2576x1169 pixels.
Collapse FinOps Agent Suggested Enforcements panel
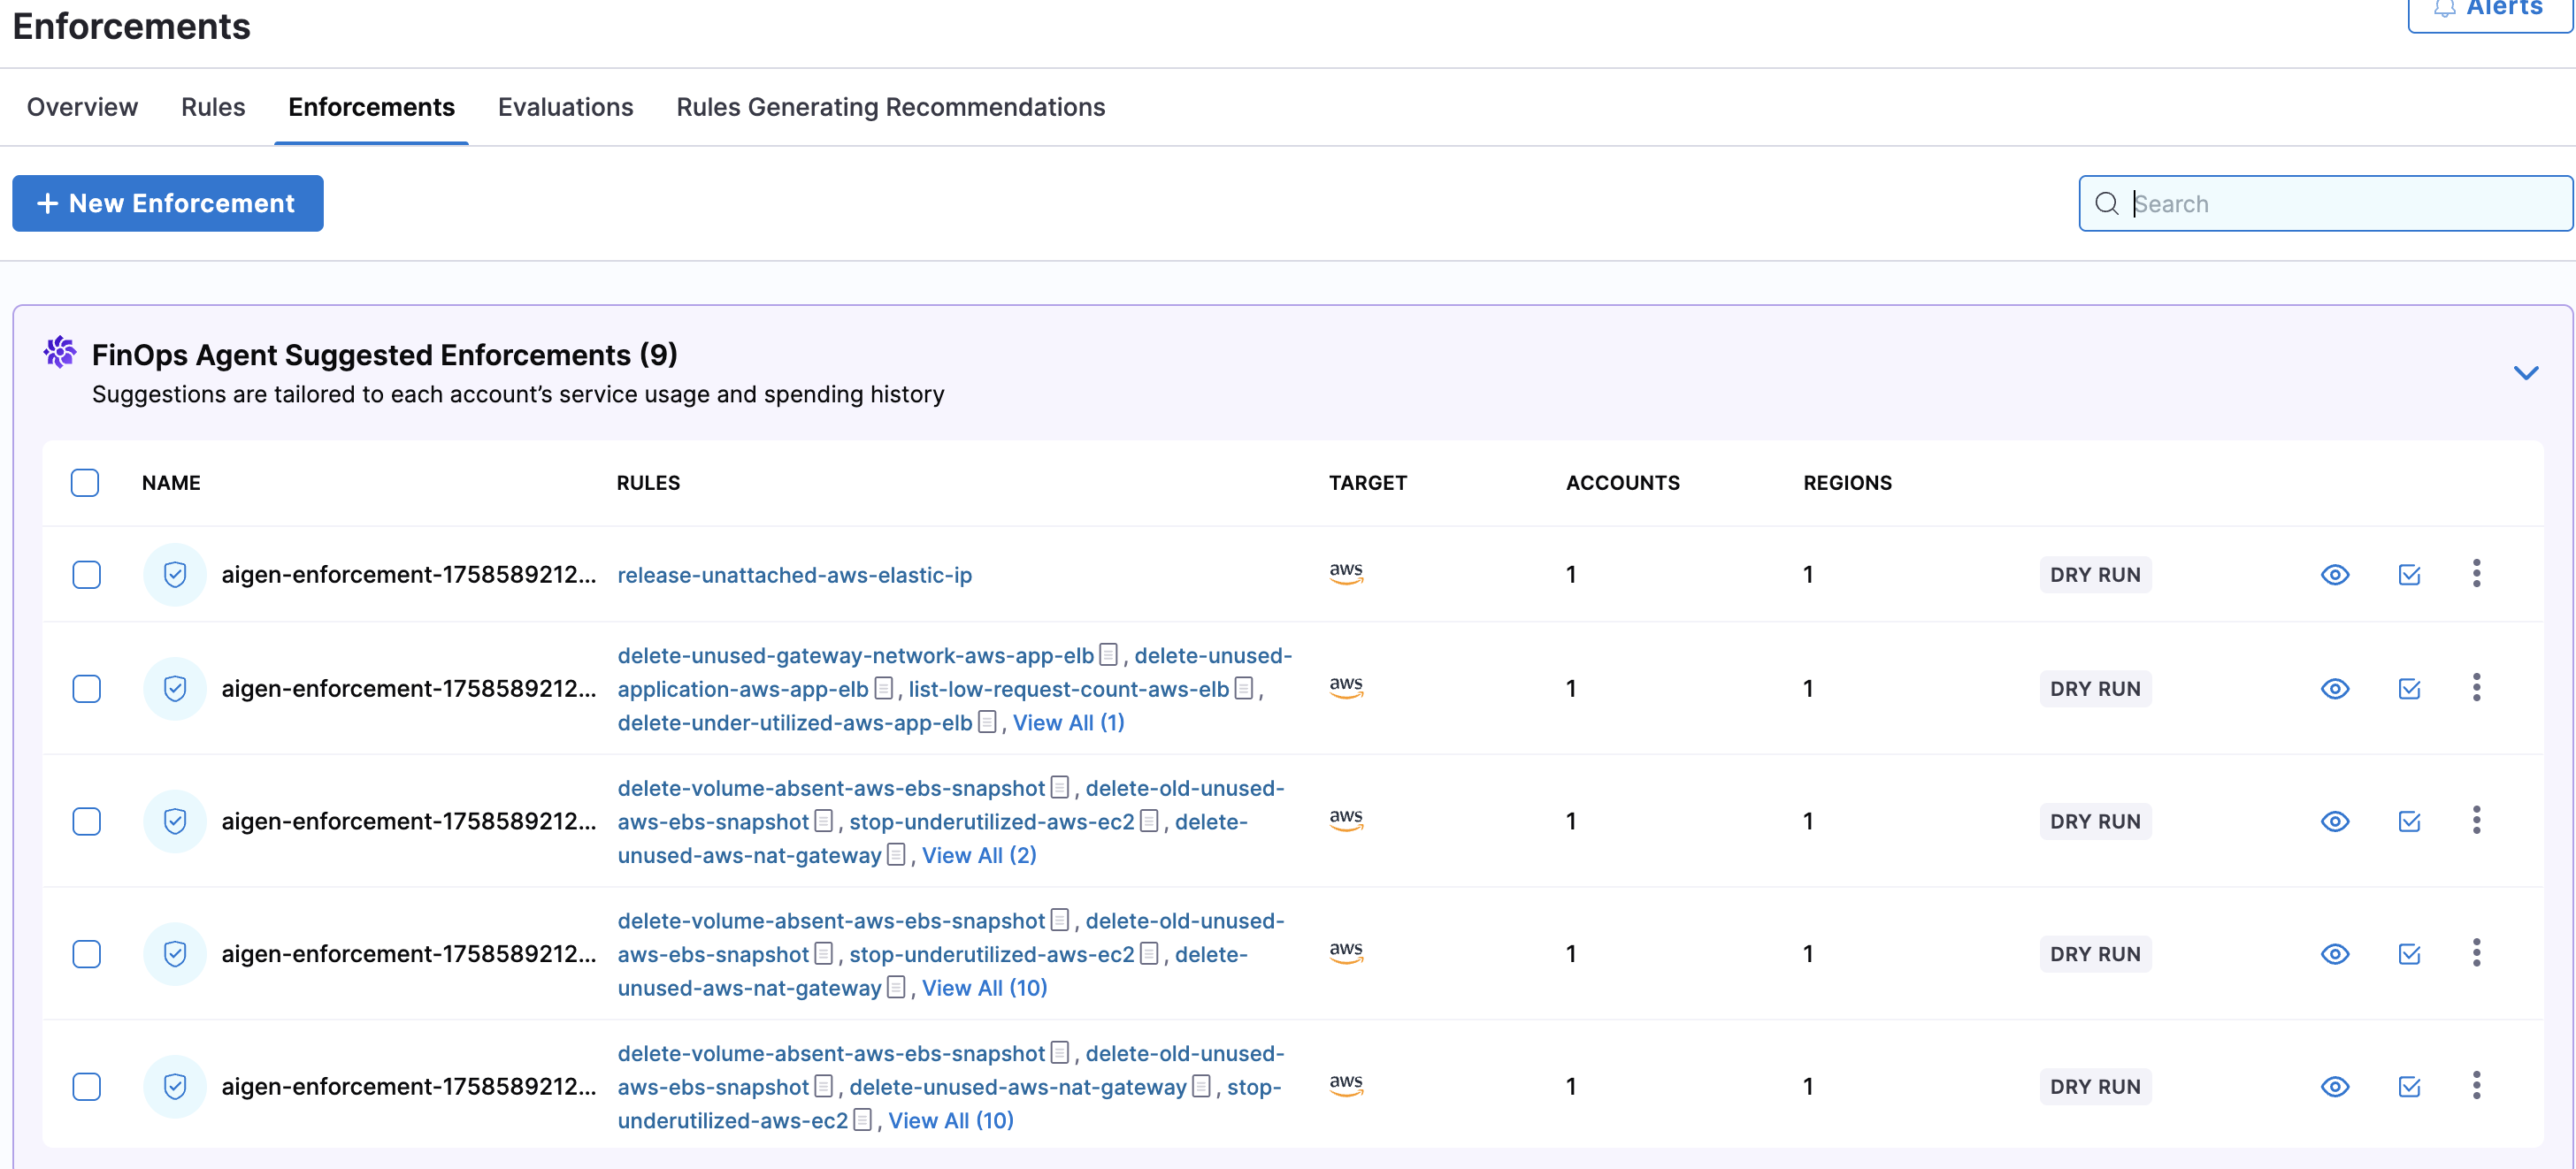coord(2525,373)
